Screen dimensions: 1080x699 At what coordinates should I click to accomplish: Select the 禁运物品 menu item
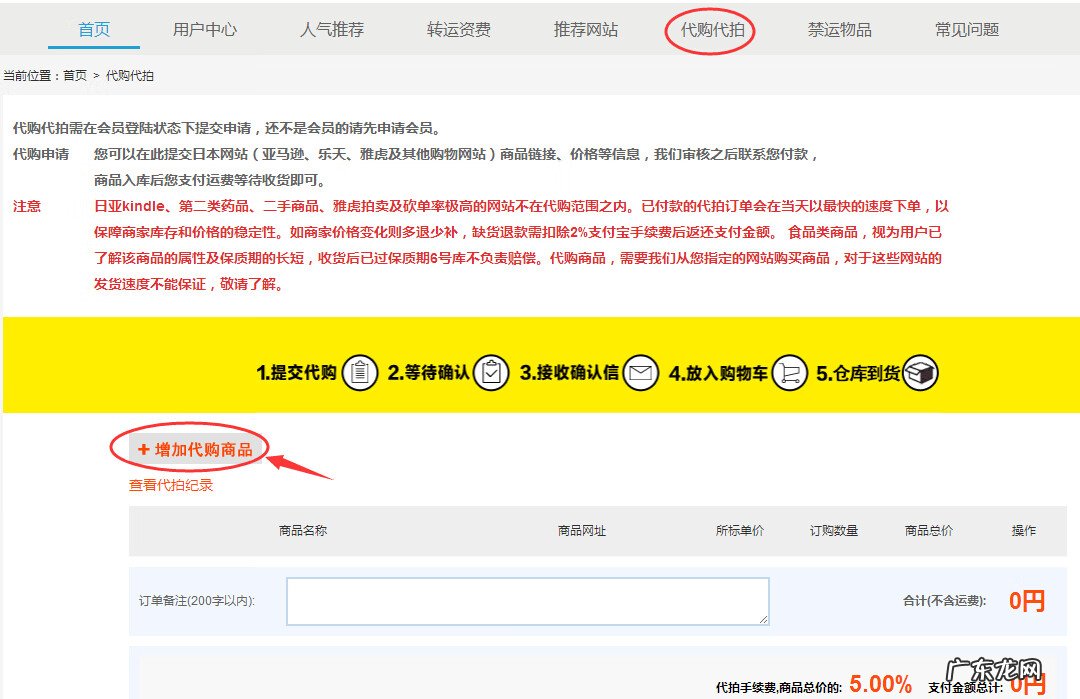838,29
